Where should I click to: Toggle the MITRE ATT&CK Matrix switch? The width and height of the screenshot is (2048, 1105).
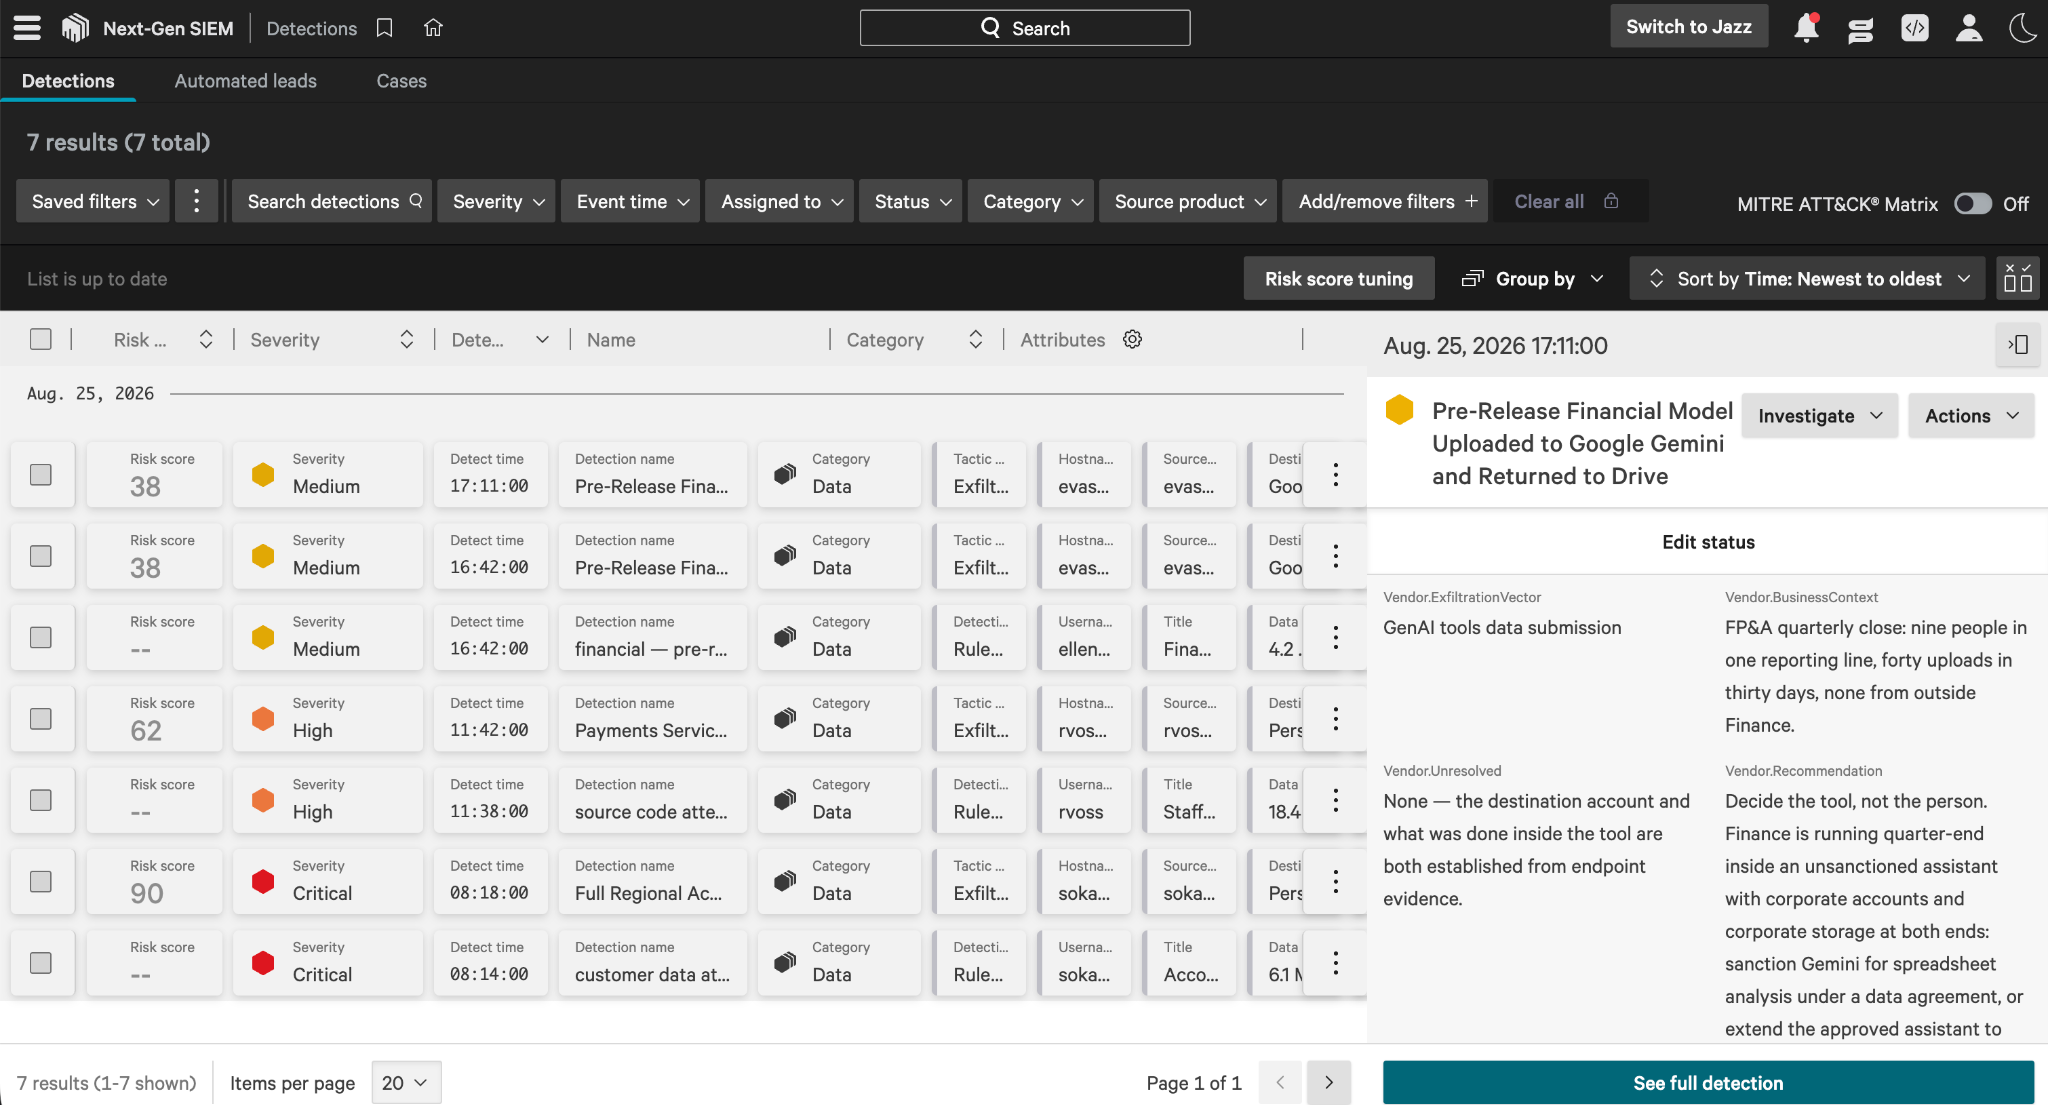[1973, 203]
